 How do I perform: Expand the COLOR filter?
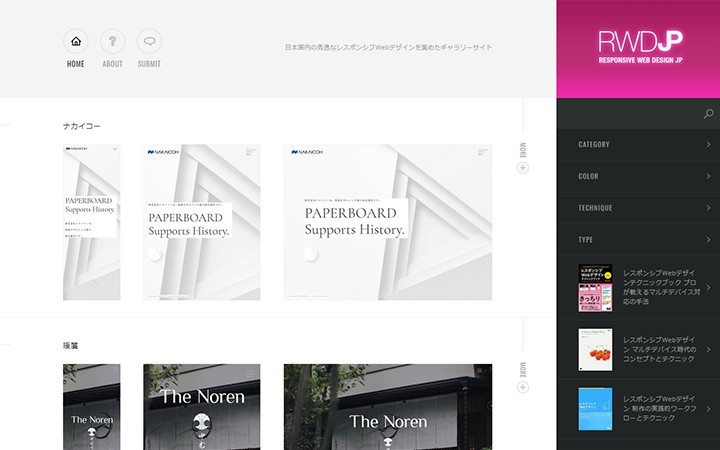(x=638, y=176)
